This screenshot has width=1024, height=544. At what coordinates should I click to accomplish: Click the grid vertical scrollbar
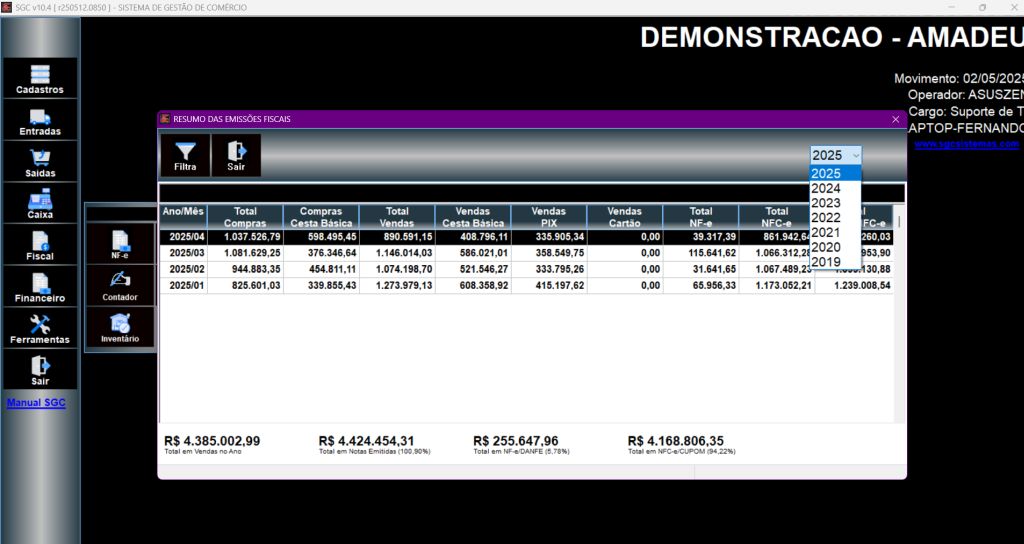[899, 313]
